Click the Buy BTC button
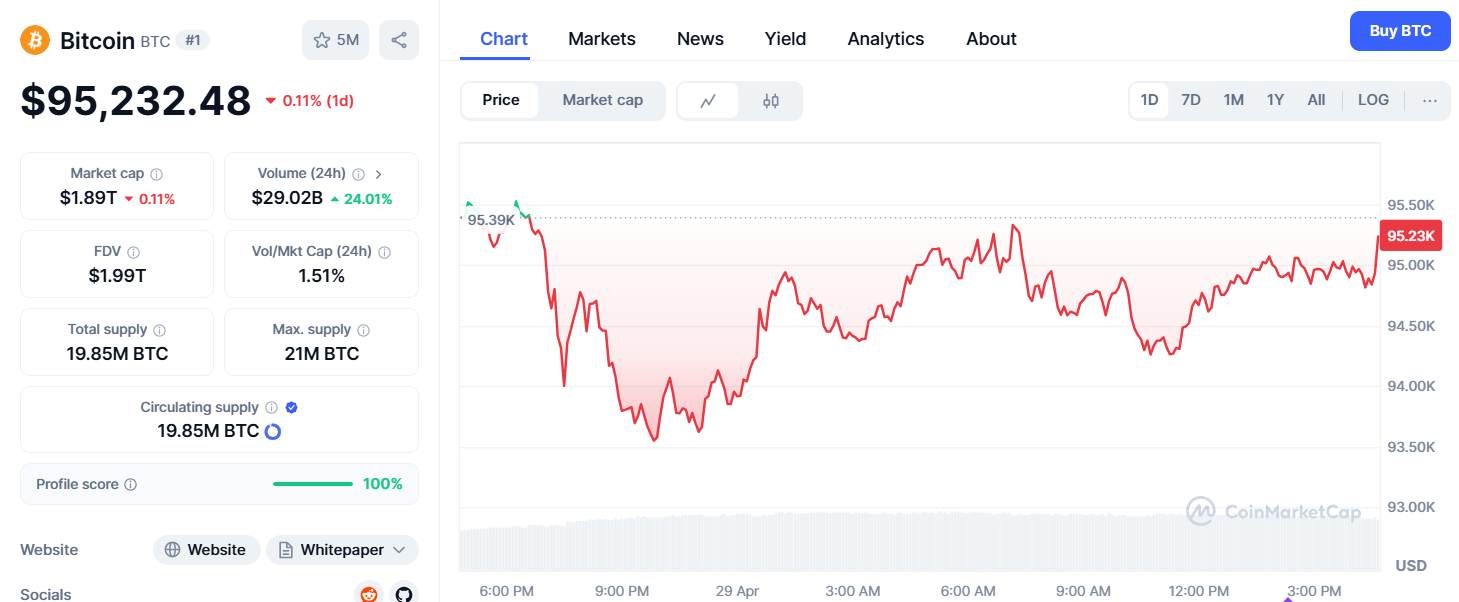The width and height of the screenshot is (1459, 602). pyautogui.click(x=1399, y=31)
